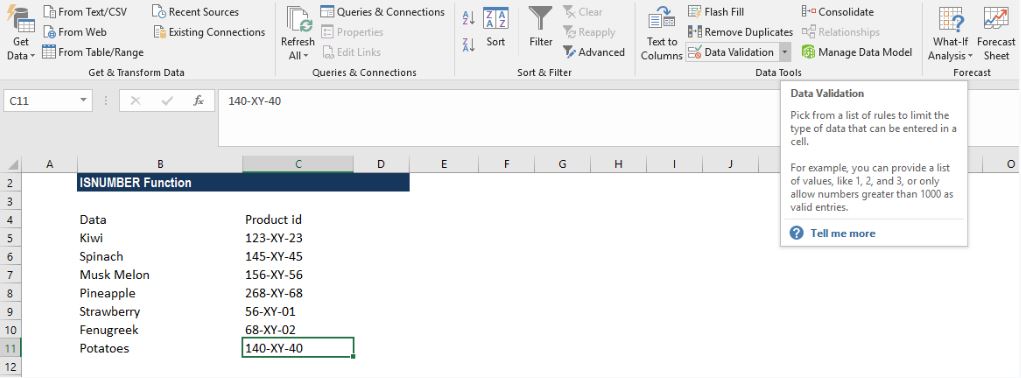
Task: Select the Kiwi cell
Action: click(160, 238)
